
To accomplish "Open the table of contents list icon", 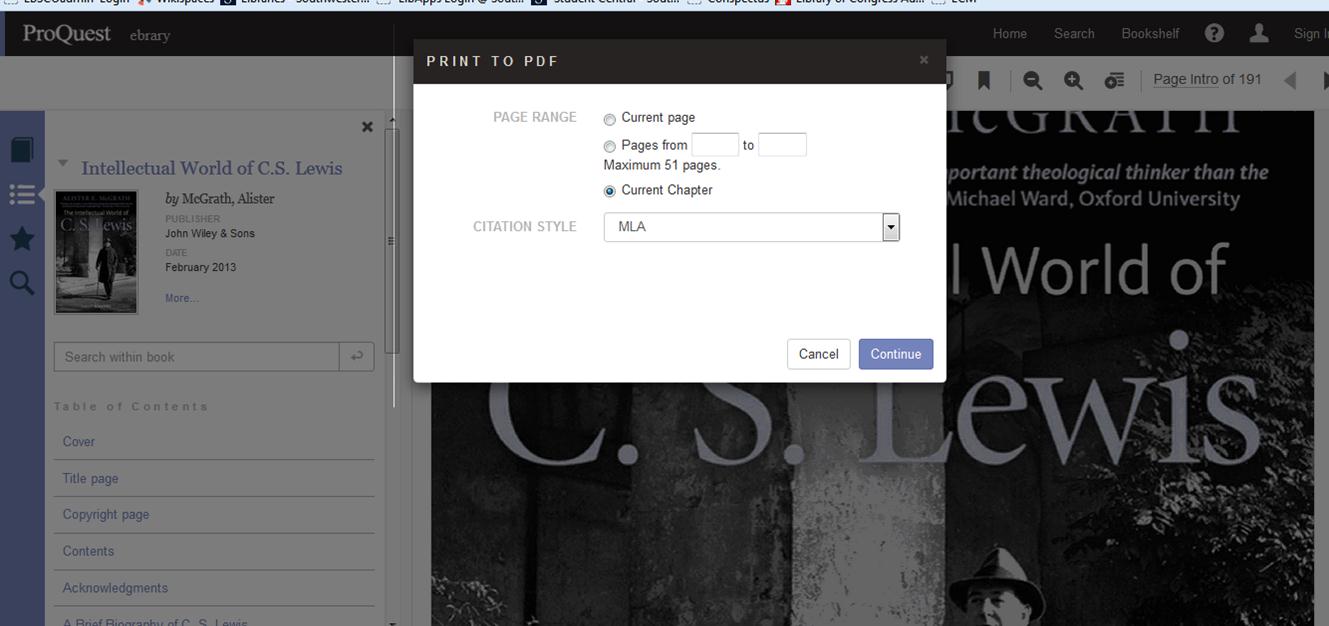I will (x=22, y=194).
